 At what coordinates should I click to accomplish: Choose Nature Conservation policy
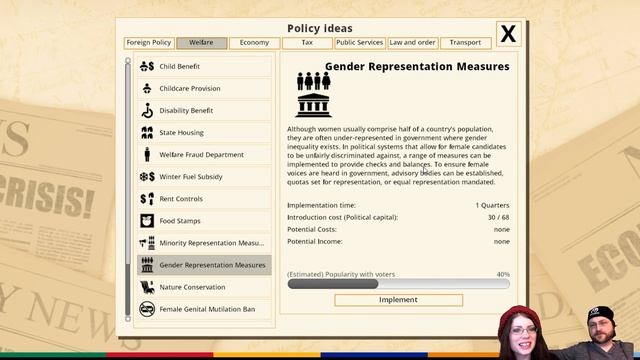click(x=204, y=287)
